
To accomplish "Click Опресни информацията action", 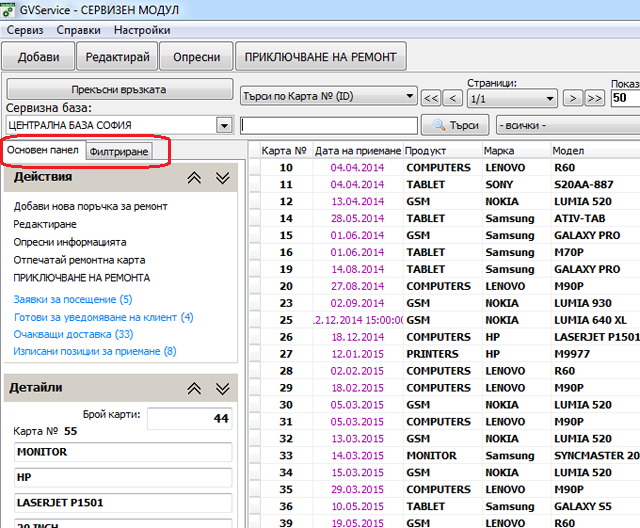I will pos(70,242).
